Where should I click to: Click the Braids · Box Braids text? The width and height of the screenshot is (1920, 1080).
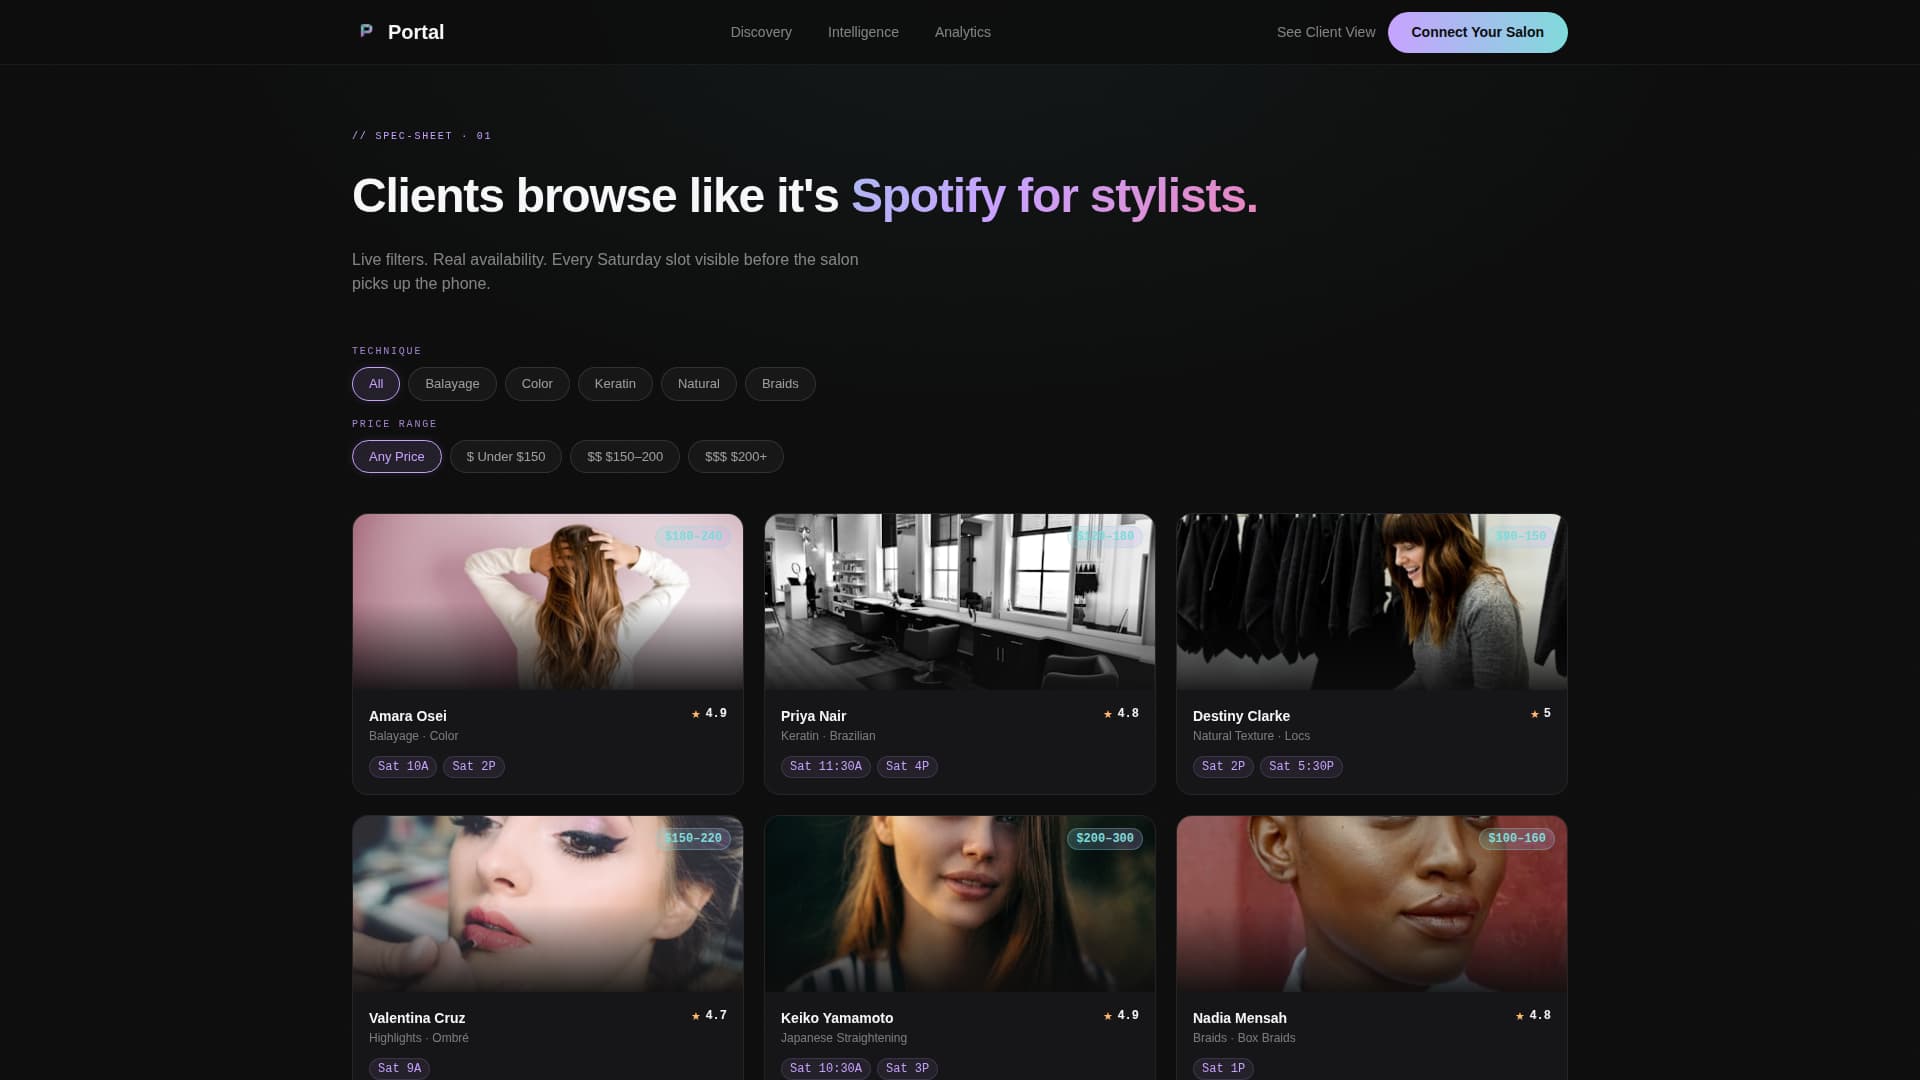(1244, 1038)
